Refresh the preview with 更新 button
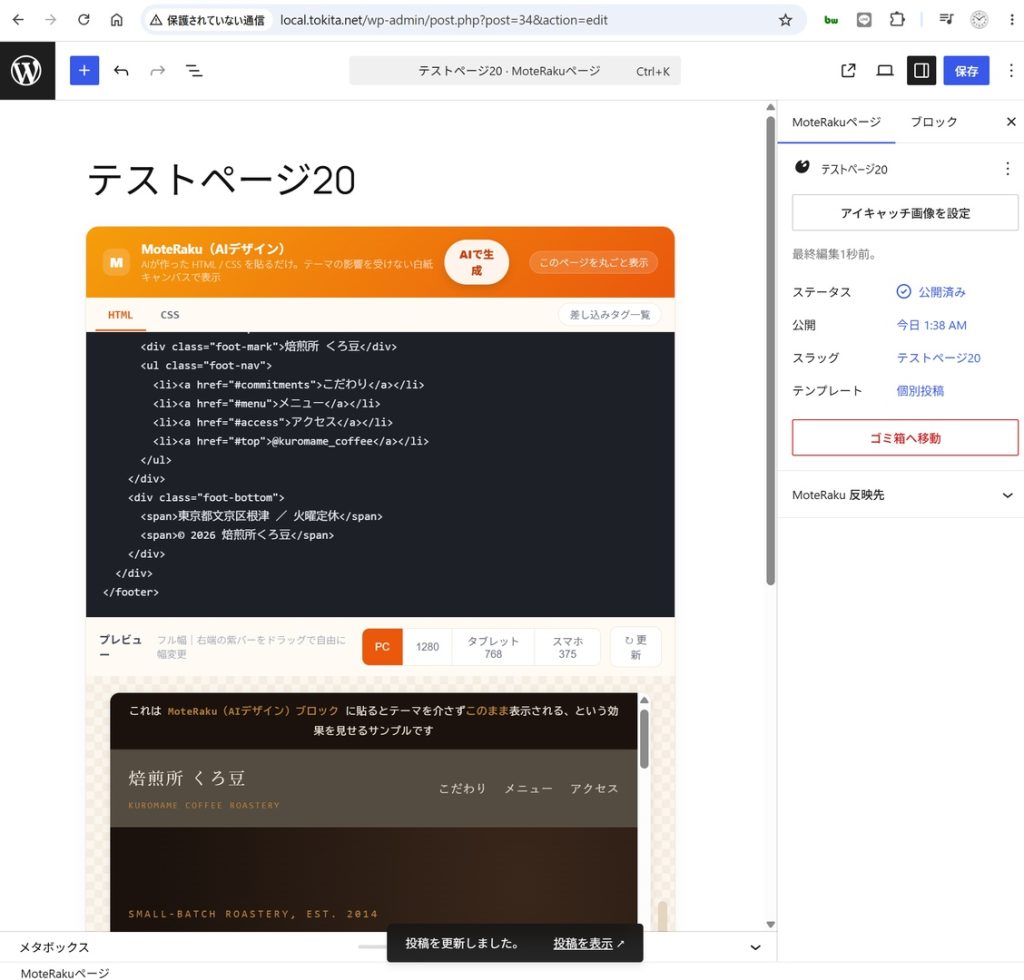This screenshot has width=1024, height=980. 635,646
